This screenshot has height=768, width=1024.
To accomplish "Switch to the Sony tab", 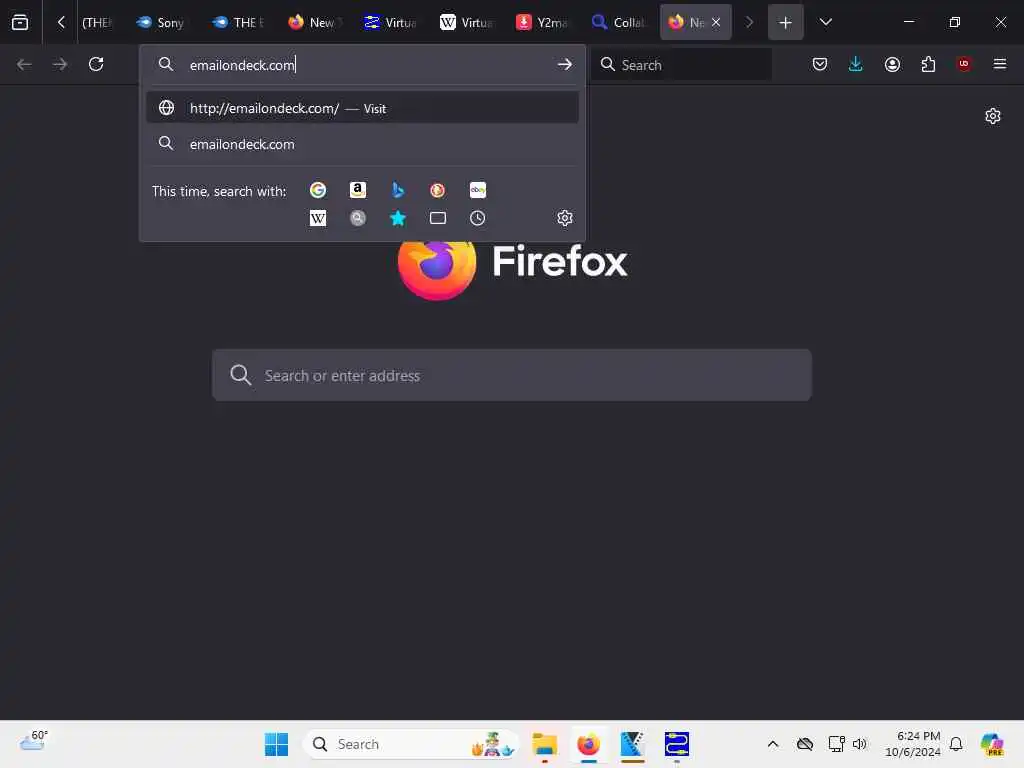I will pyautogui.click(x=161, y=22).
